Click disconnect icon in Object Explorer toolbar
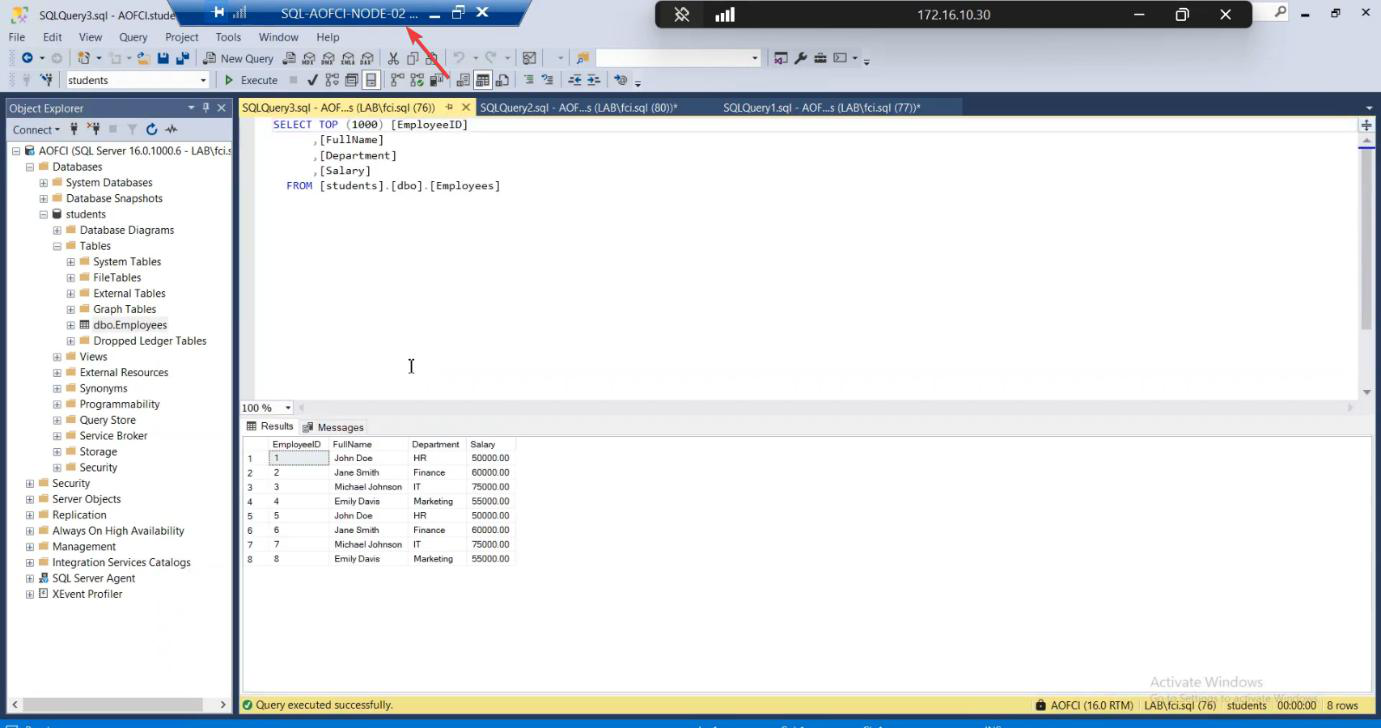 pos(94,129)
